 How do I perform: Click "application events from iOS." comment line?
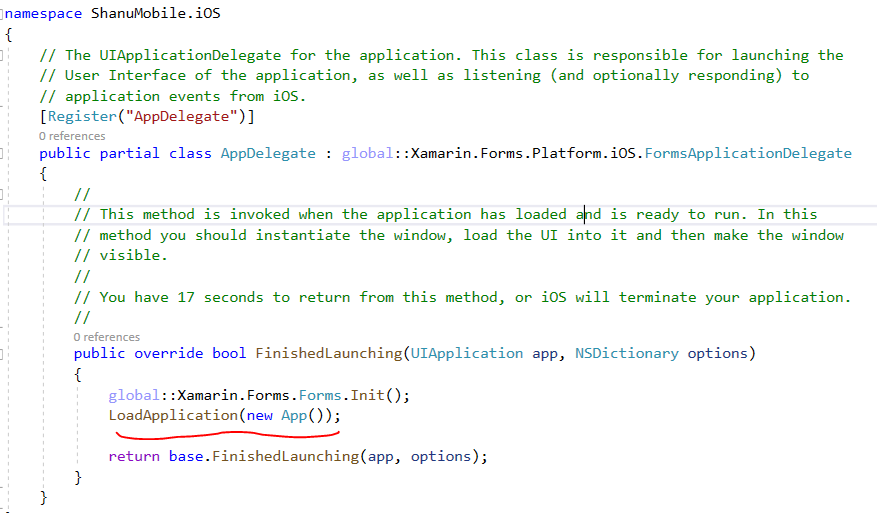pos(173,96)
